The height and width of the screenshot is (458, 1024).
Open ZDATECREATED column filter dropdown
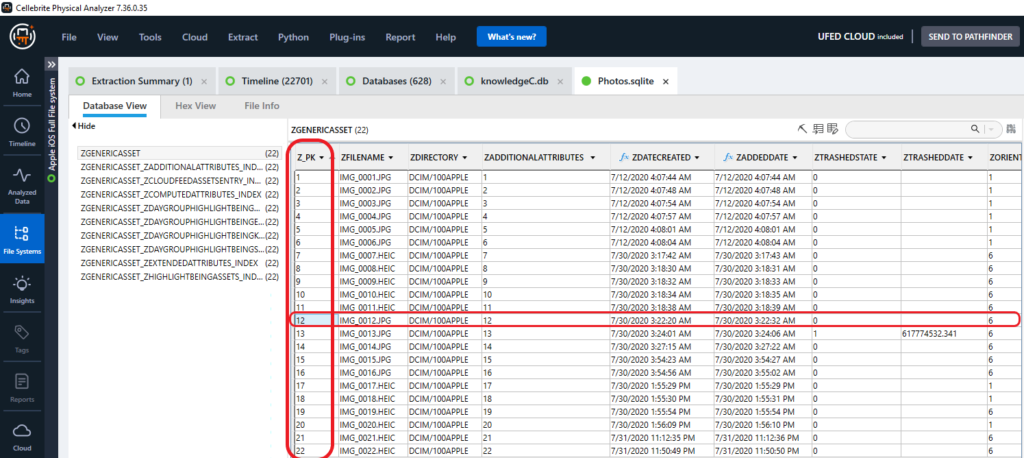(x=697, y=157)
